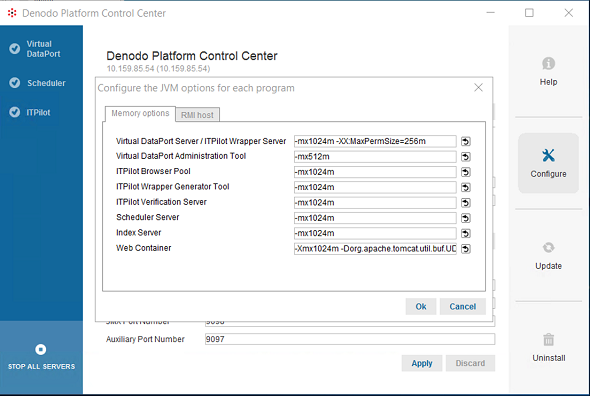The width and height of the screenshot is (590, 396).
Task: Click the Update icon
Action: click(548, 248)
